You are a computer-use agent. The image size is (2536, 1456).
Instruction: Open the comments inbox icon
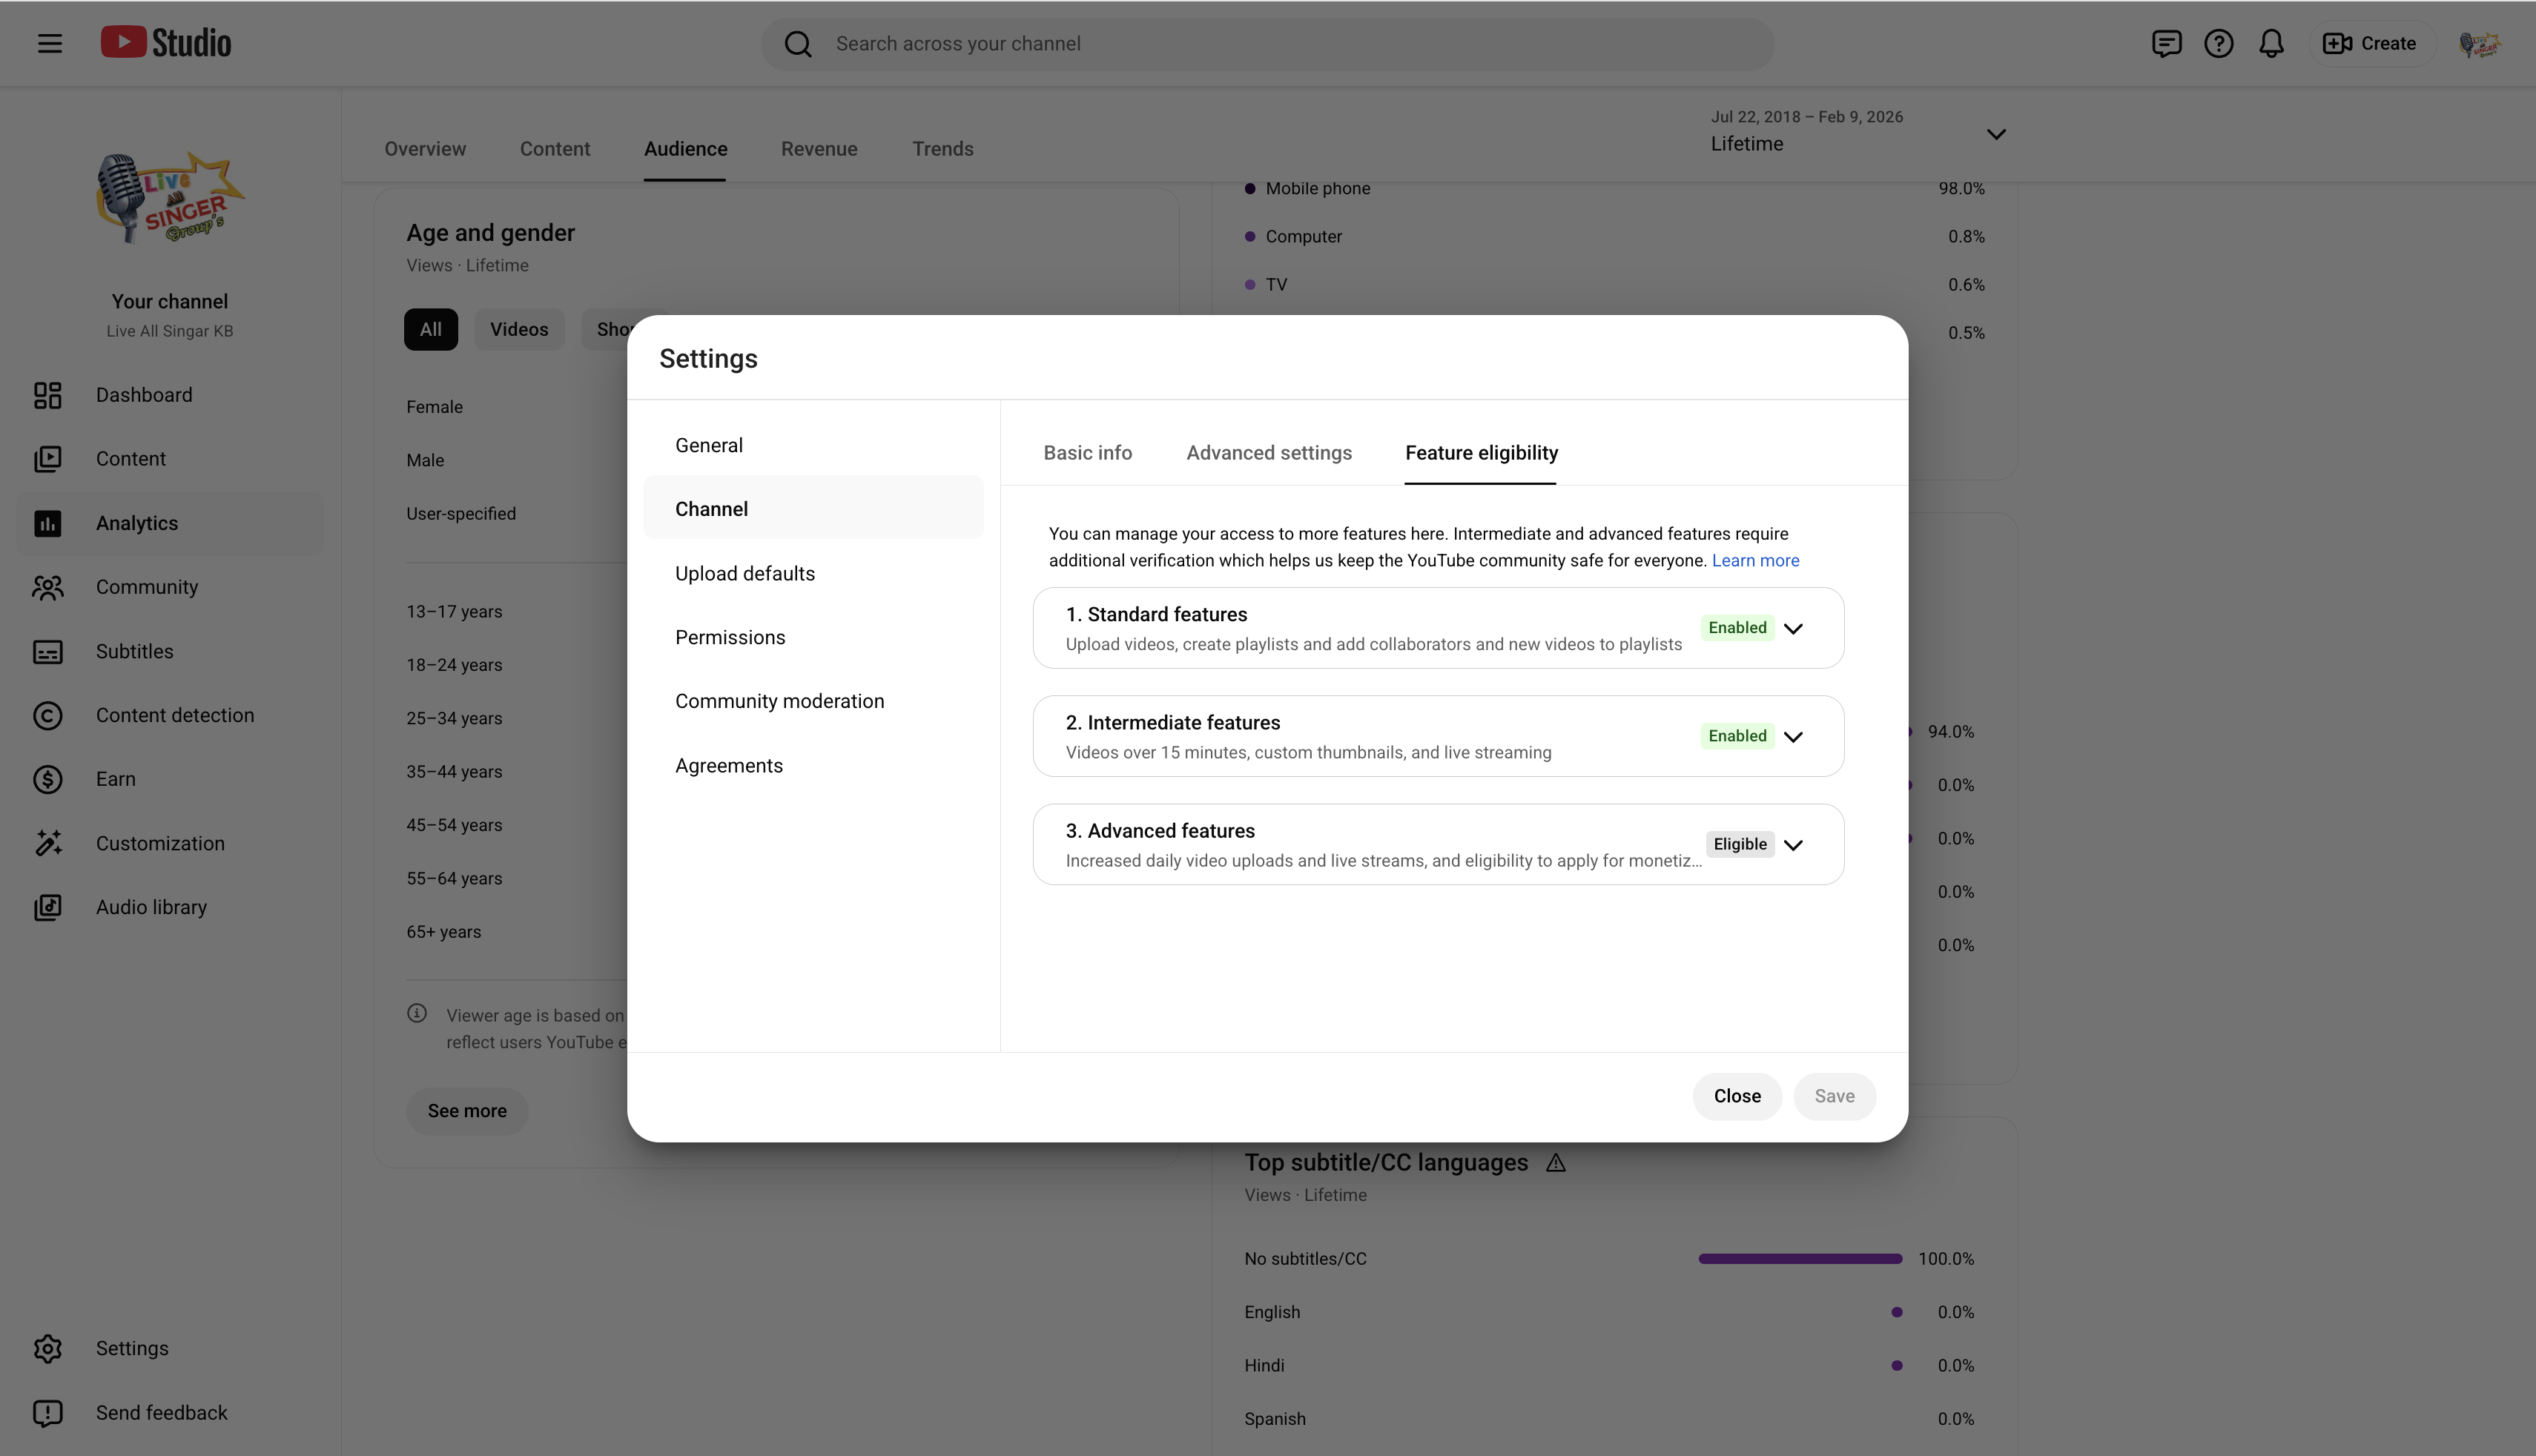click(x=2166, y=44)
